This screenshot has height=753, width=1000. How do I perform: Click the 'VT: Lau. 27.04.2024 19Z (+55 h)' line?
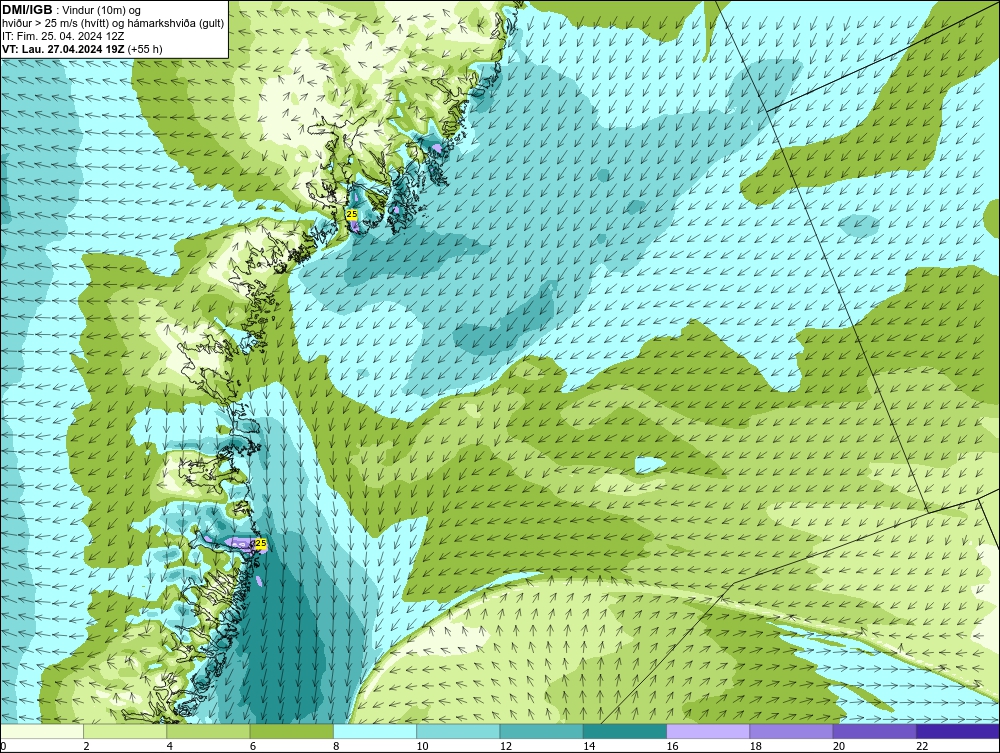coord(82,49)
